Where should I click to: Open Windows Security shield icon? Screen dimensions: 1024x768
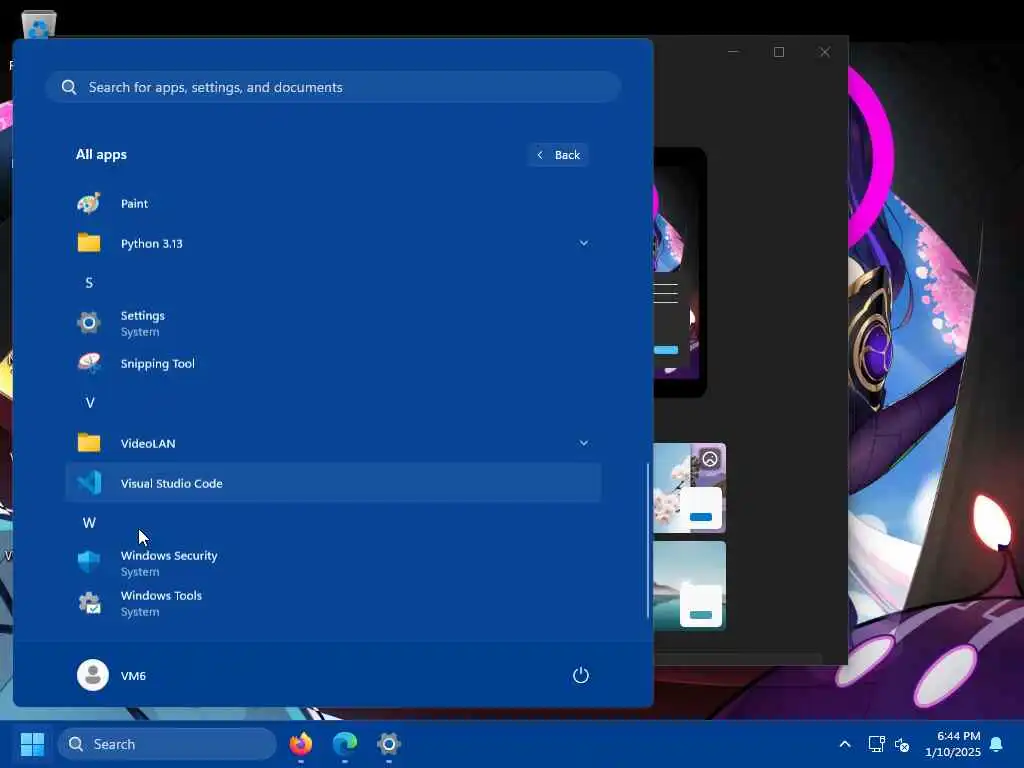click(89, 562)
